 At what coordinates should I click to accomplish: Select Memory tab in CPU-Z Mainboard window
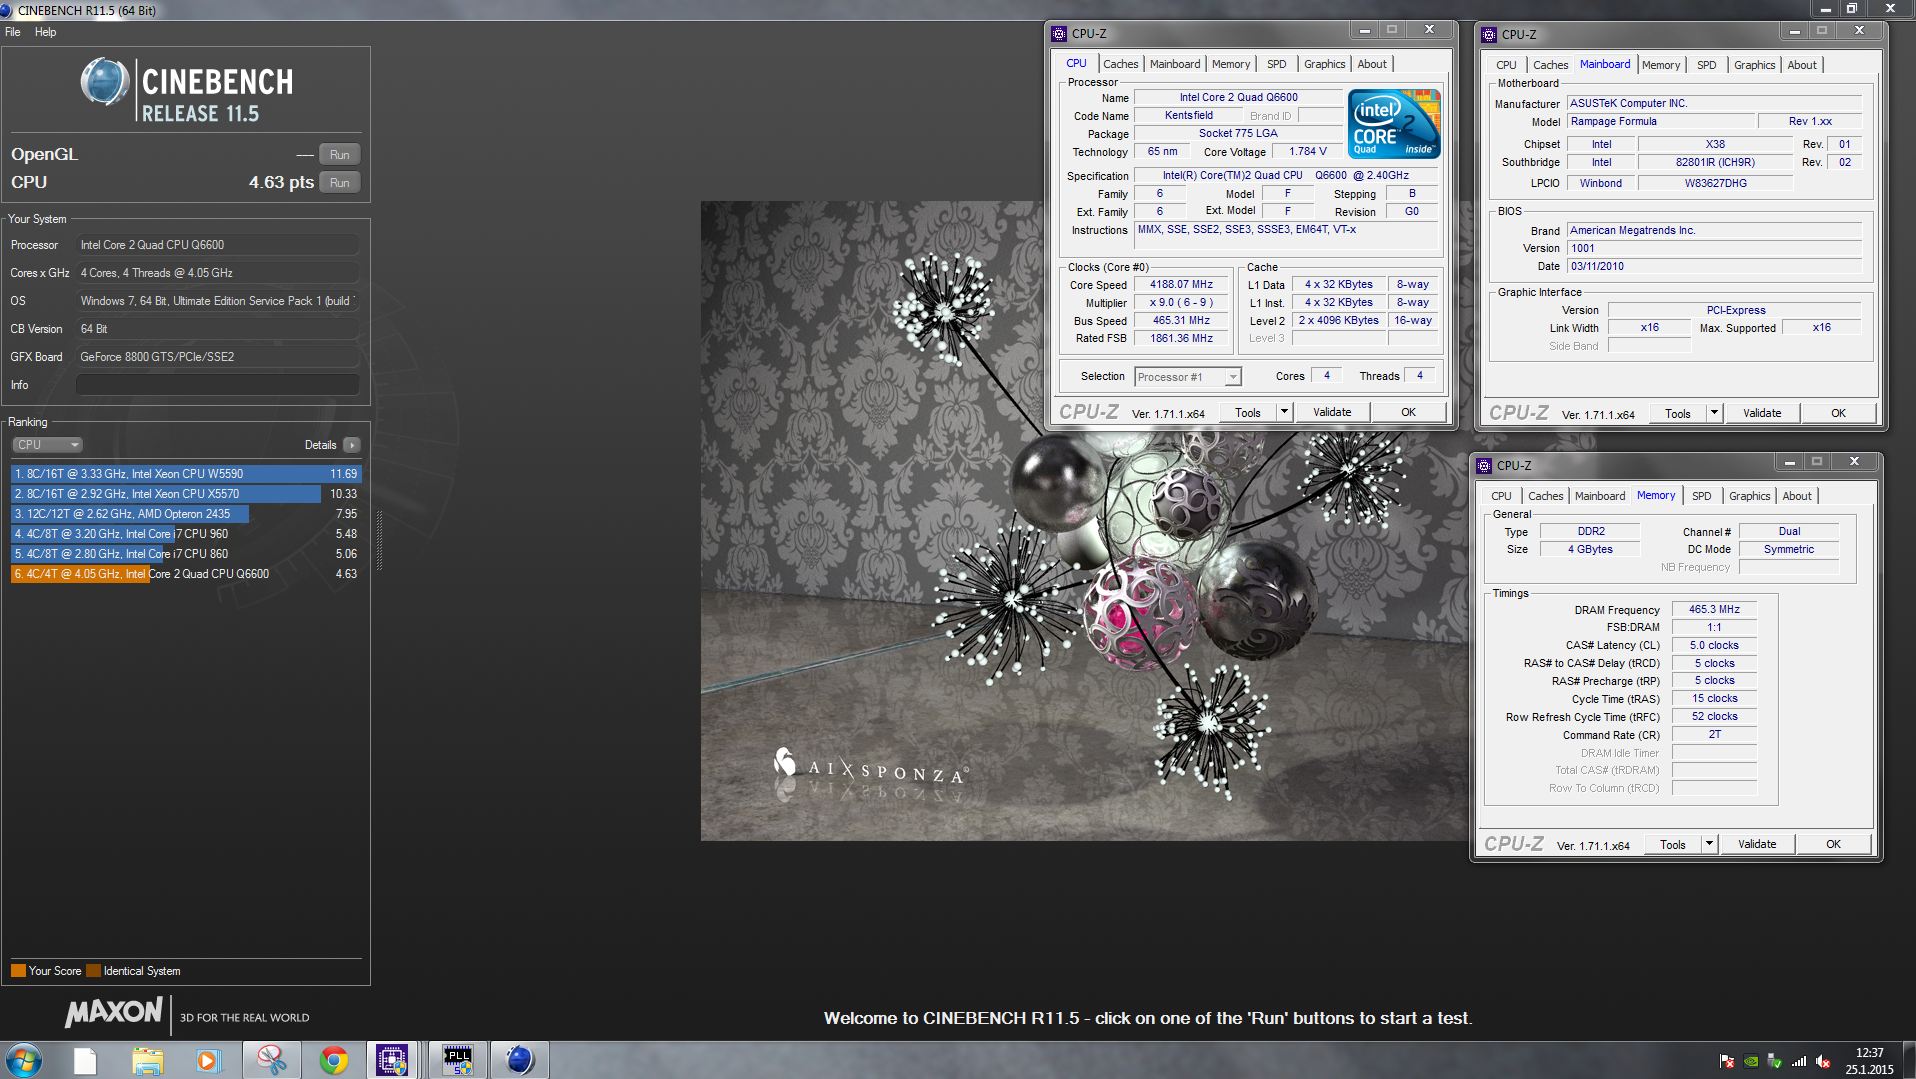pos(1660,65)
